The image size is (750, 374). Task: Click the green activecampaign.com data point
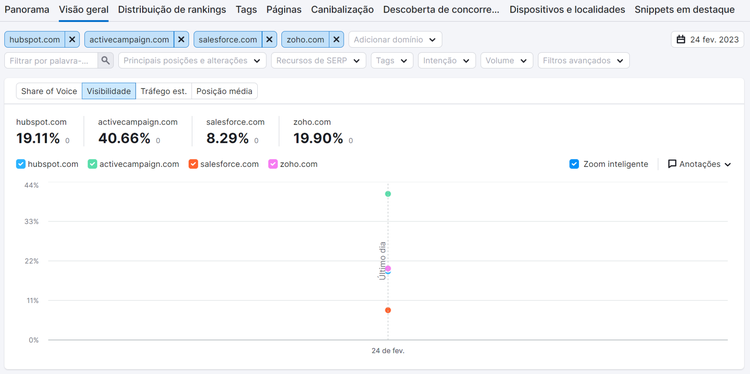click(388, 194)
